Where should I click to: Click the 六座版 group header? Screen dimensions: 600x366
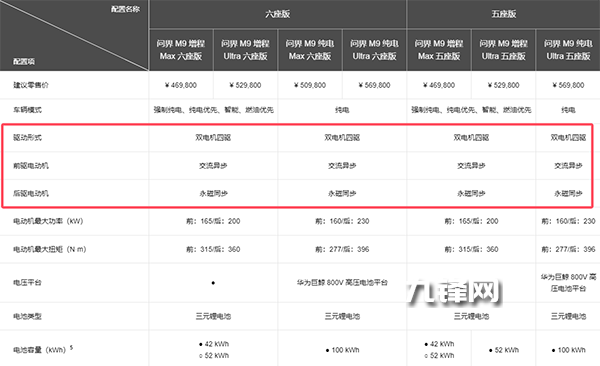(x=277, y=14)
